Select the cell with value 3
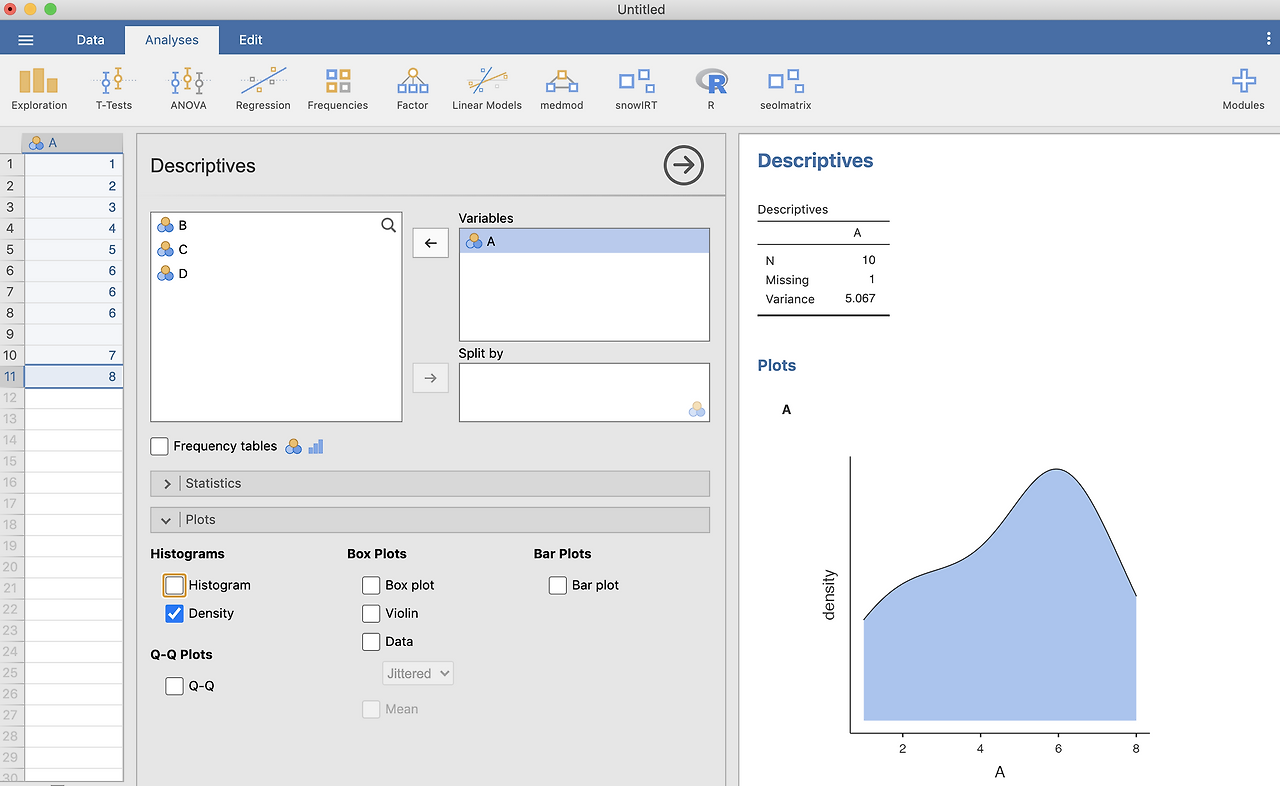This screenshot has width=1280, height=786. pos(73,207)
